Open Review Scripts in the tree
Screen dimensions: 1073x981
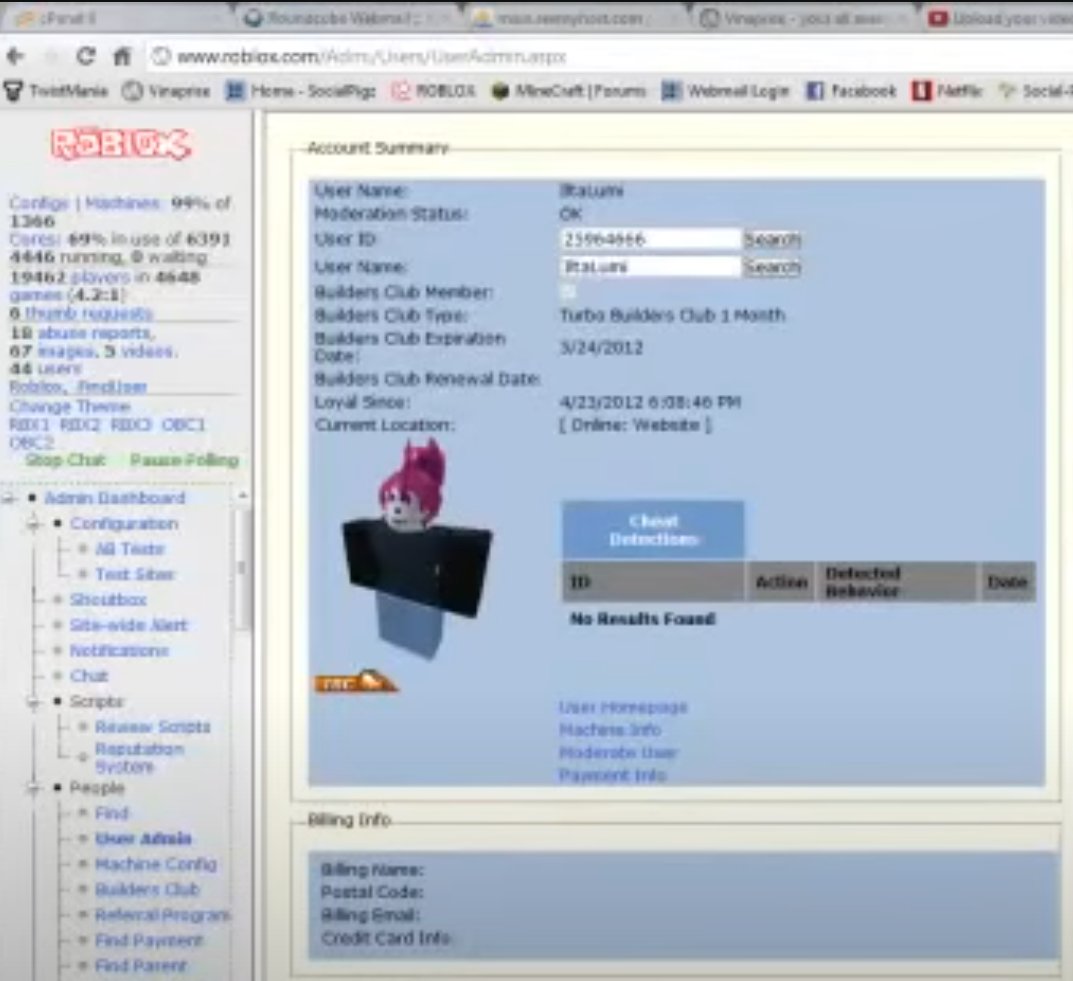153,727
